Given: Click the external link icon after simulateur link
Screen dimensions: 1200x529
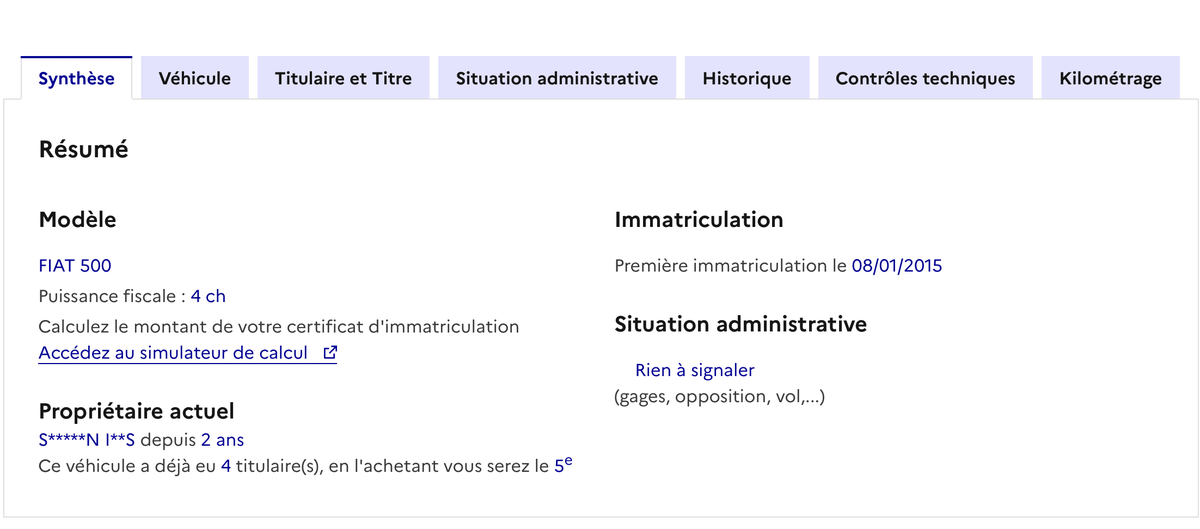Looking at the screenshot, I should [330, 353].
